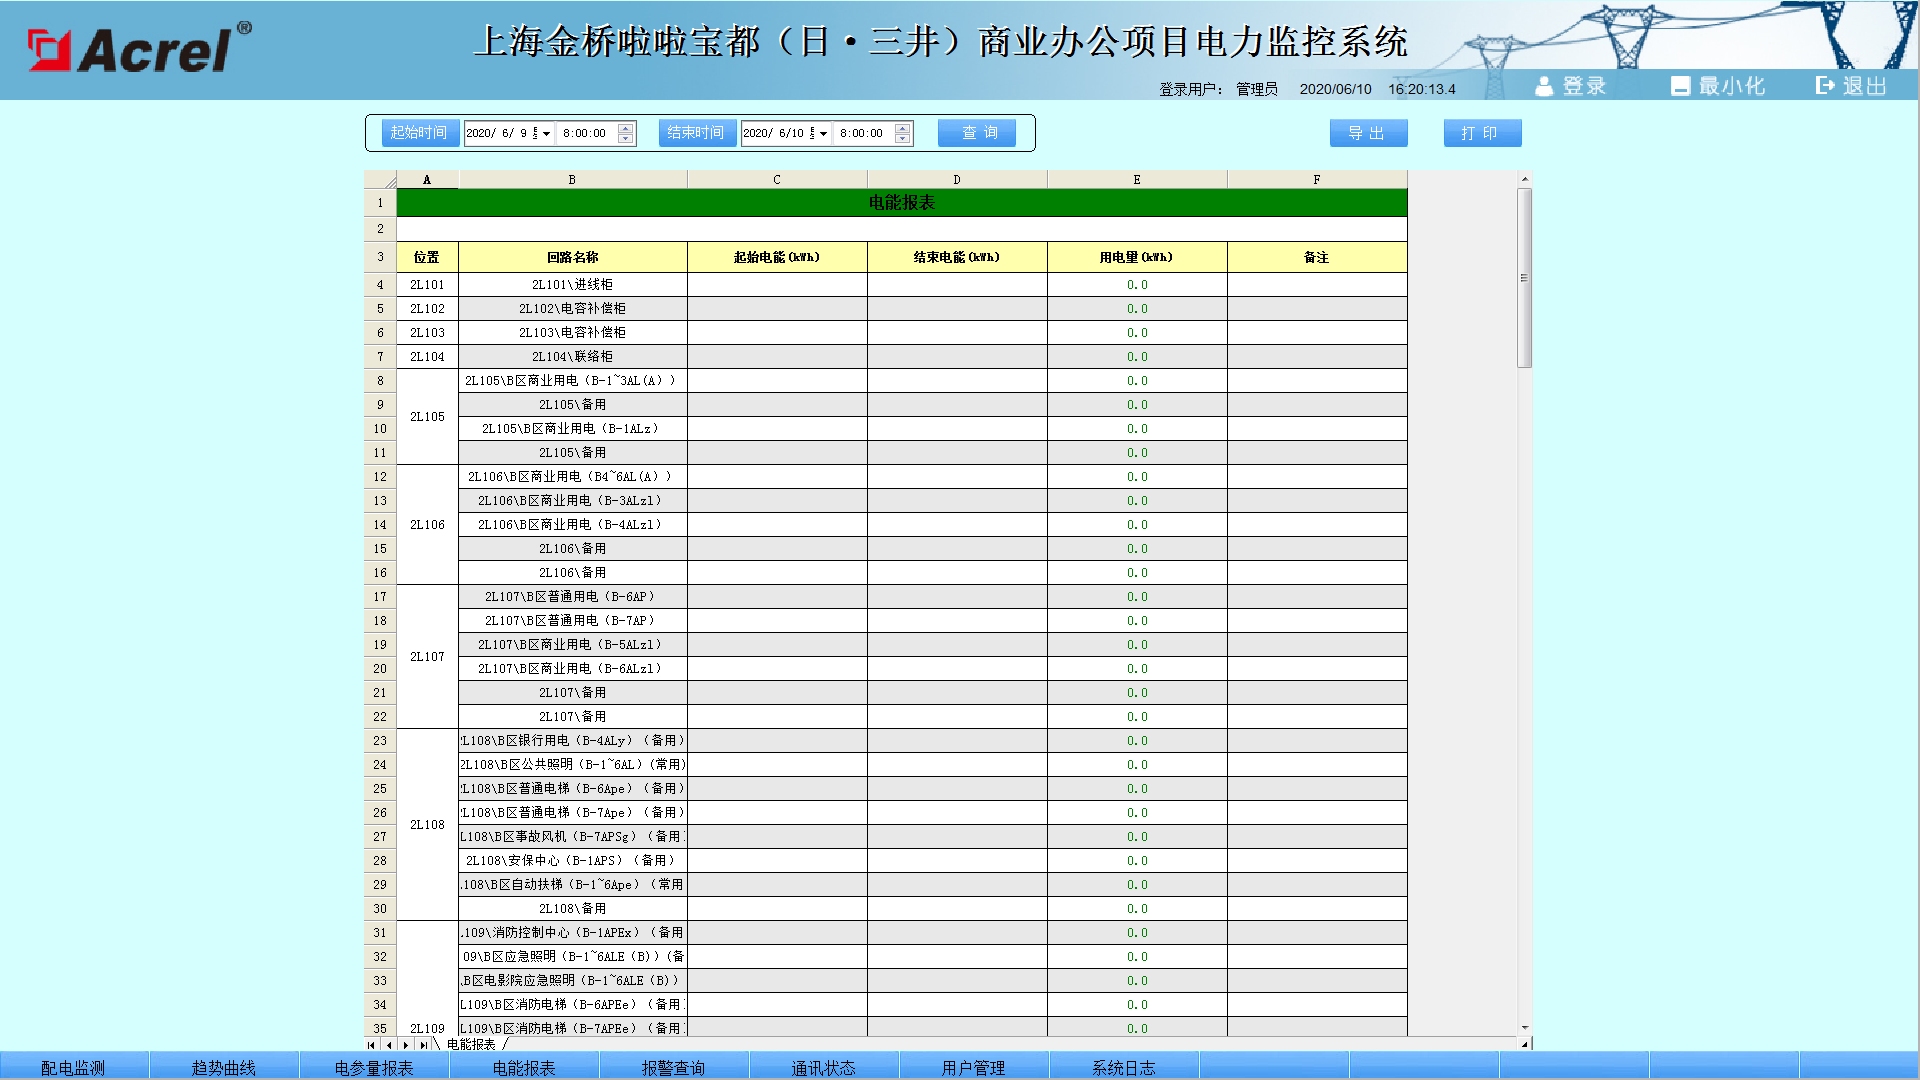Screen dimensions: 1920x1080
Task: Select column E header
Action: tap(1137, 180)
